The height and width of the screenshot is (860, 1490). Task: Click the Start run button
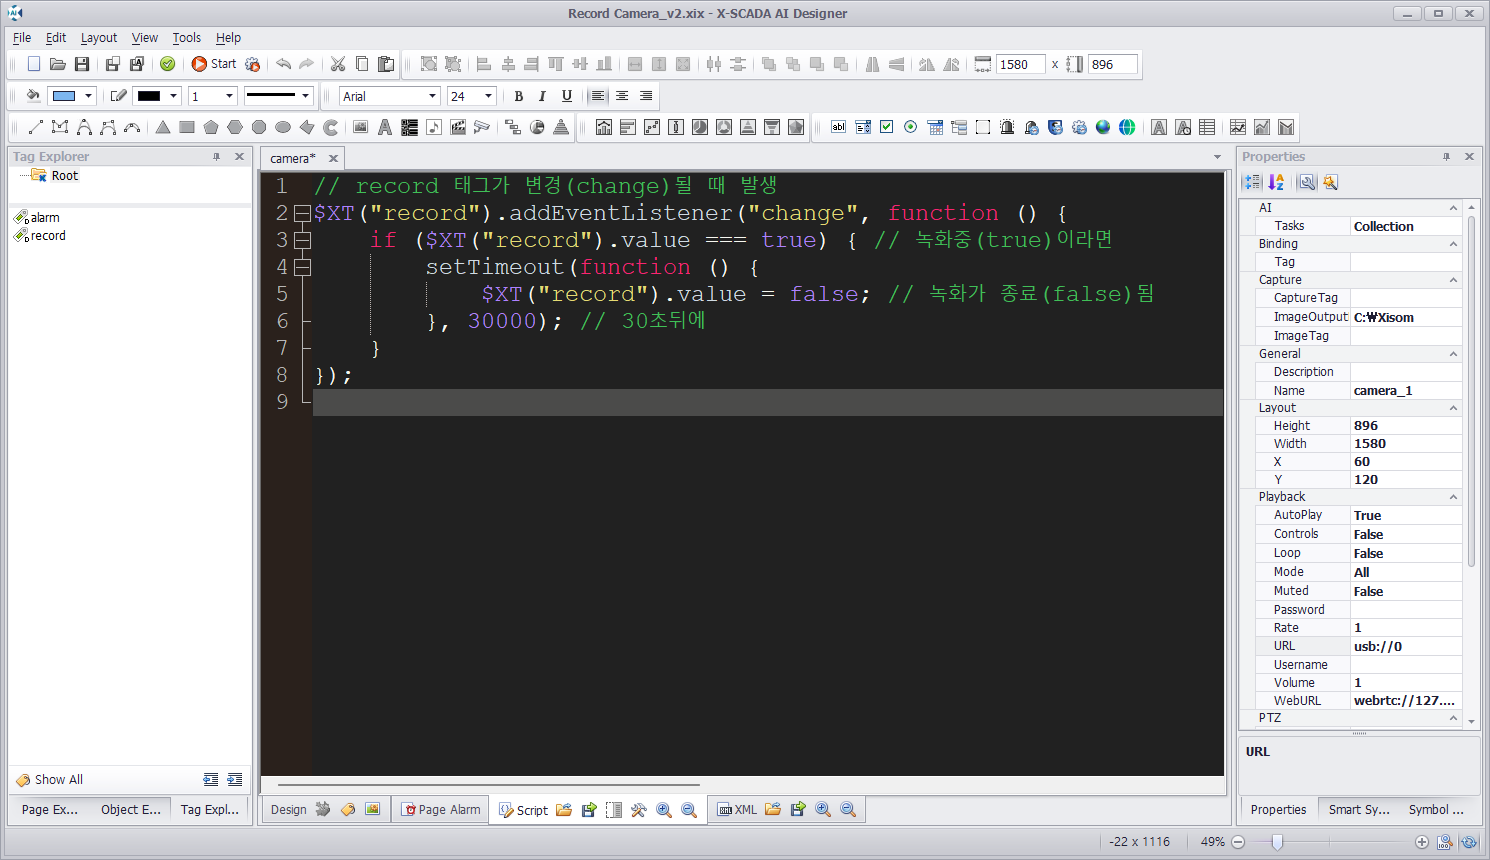coord(213,64)
